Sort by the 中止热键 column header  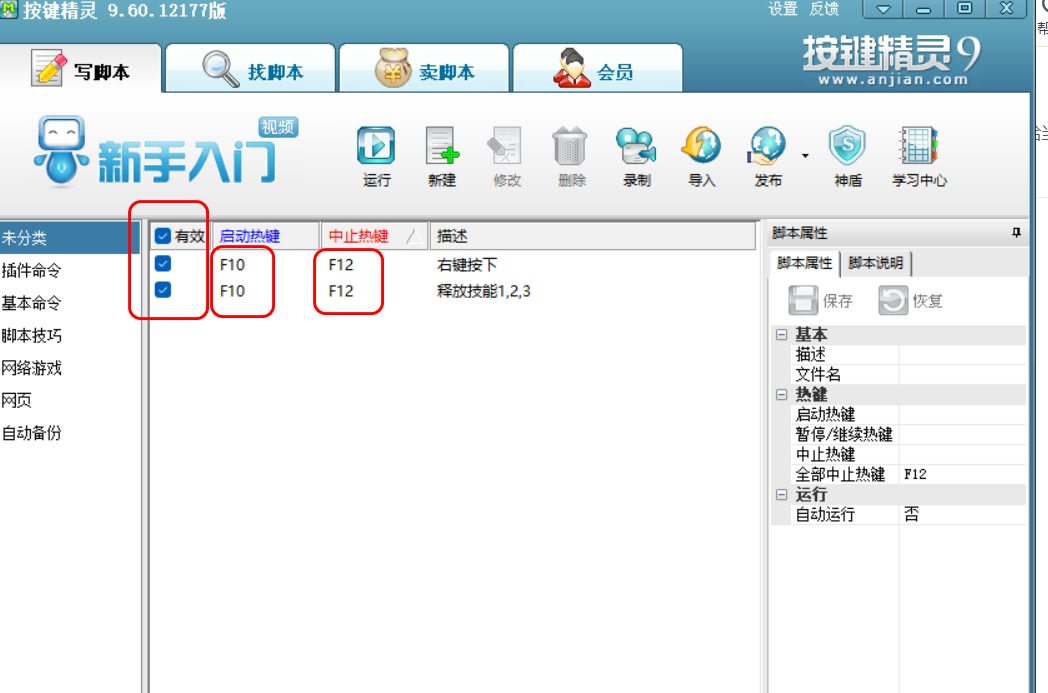click(x=374, y=236)
